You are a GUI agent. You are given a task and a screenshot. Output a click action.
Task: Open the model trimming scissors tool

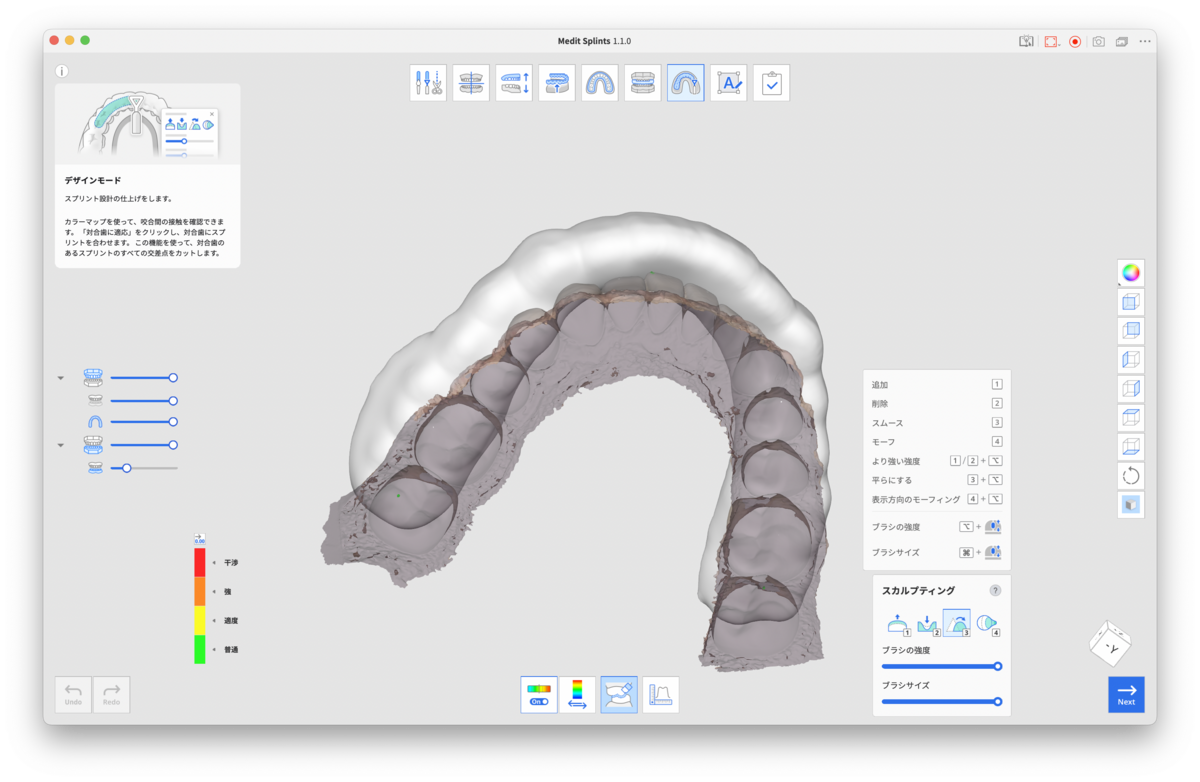[x=428, y=82]
